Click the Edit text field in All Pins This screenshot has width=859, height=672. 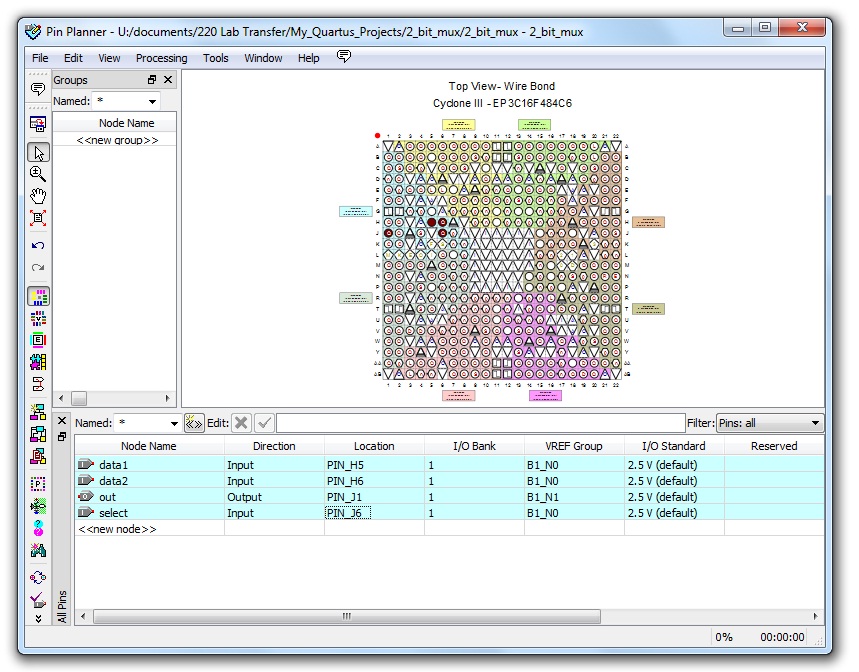click(x=481, y=423)
